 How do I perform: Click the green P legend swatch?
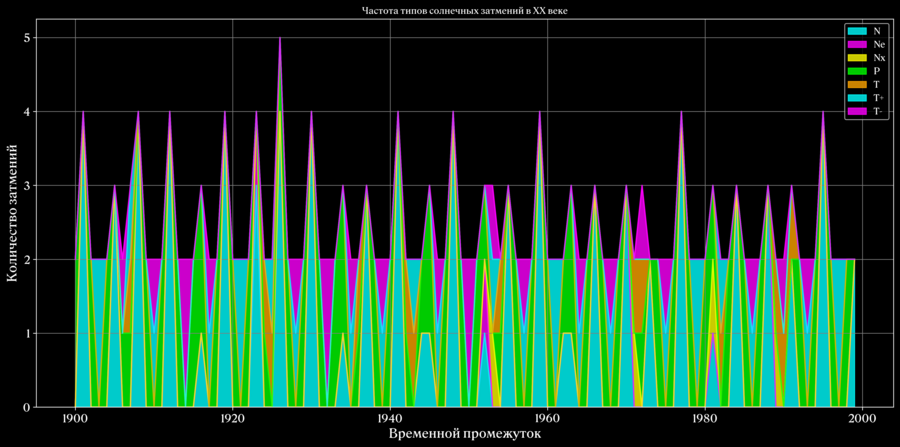(x=856, y=72)
